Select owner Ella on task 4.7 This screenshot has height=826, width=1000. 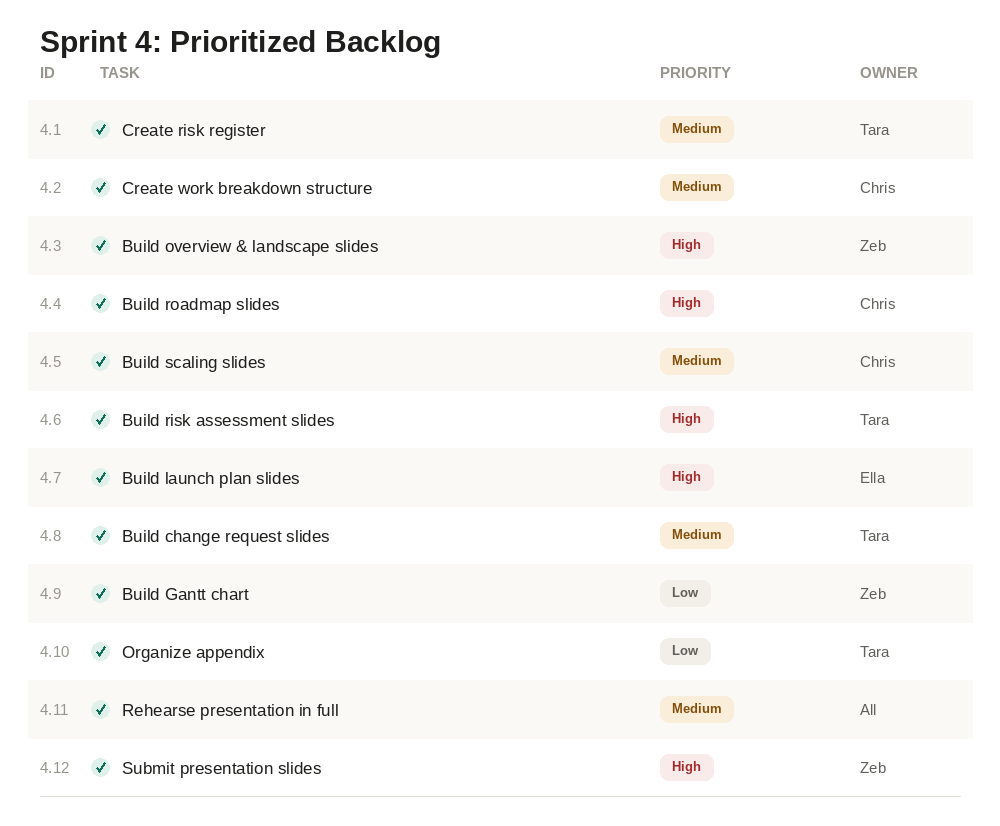(872, 478)
